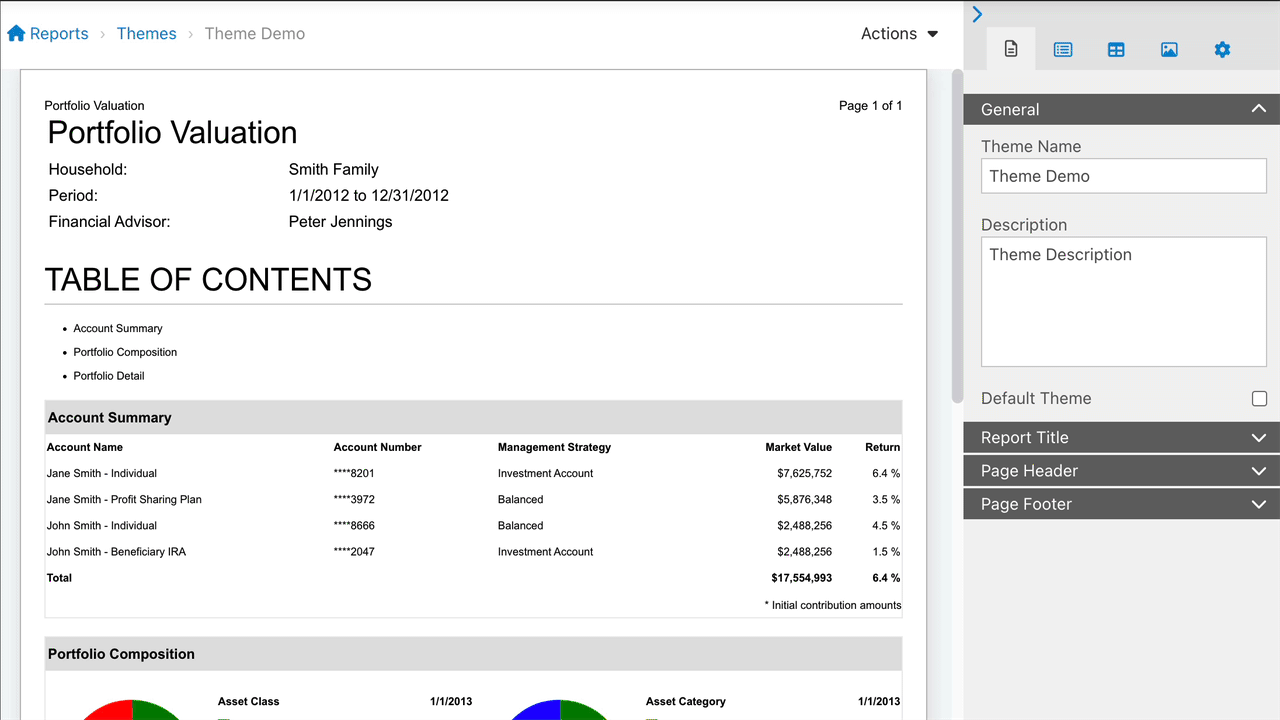
Task: Go to Themes breadcrumb link
Action: pyautogui.click(x=146, y=33)
